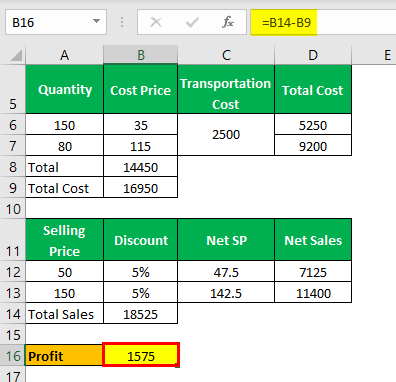Click the cancel X icon in formula bar
396x382 pixels.
[156, 22]
